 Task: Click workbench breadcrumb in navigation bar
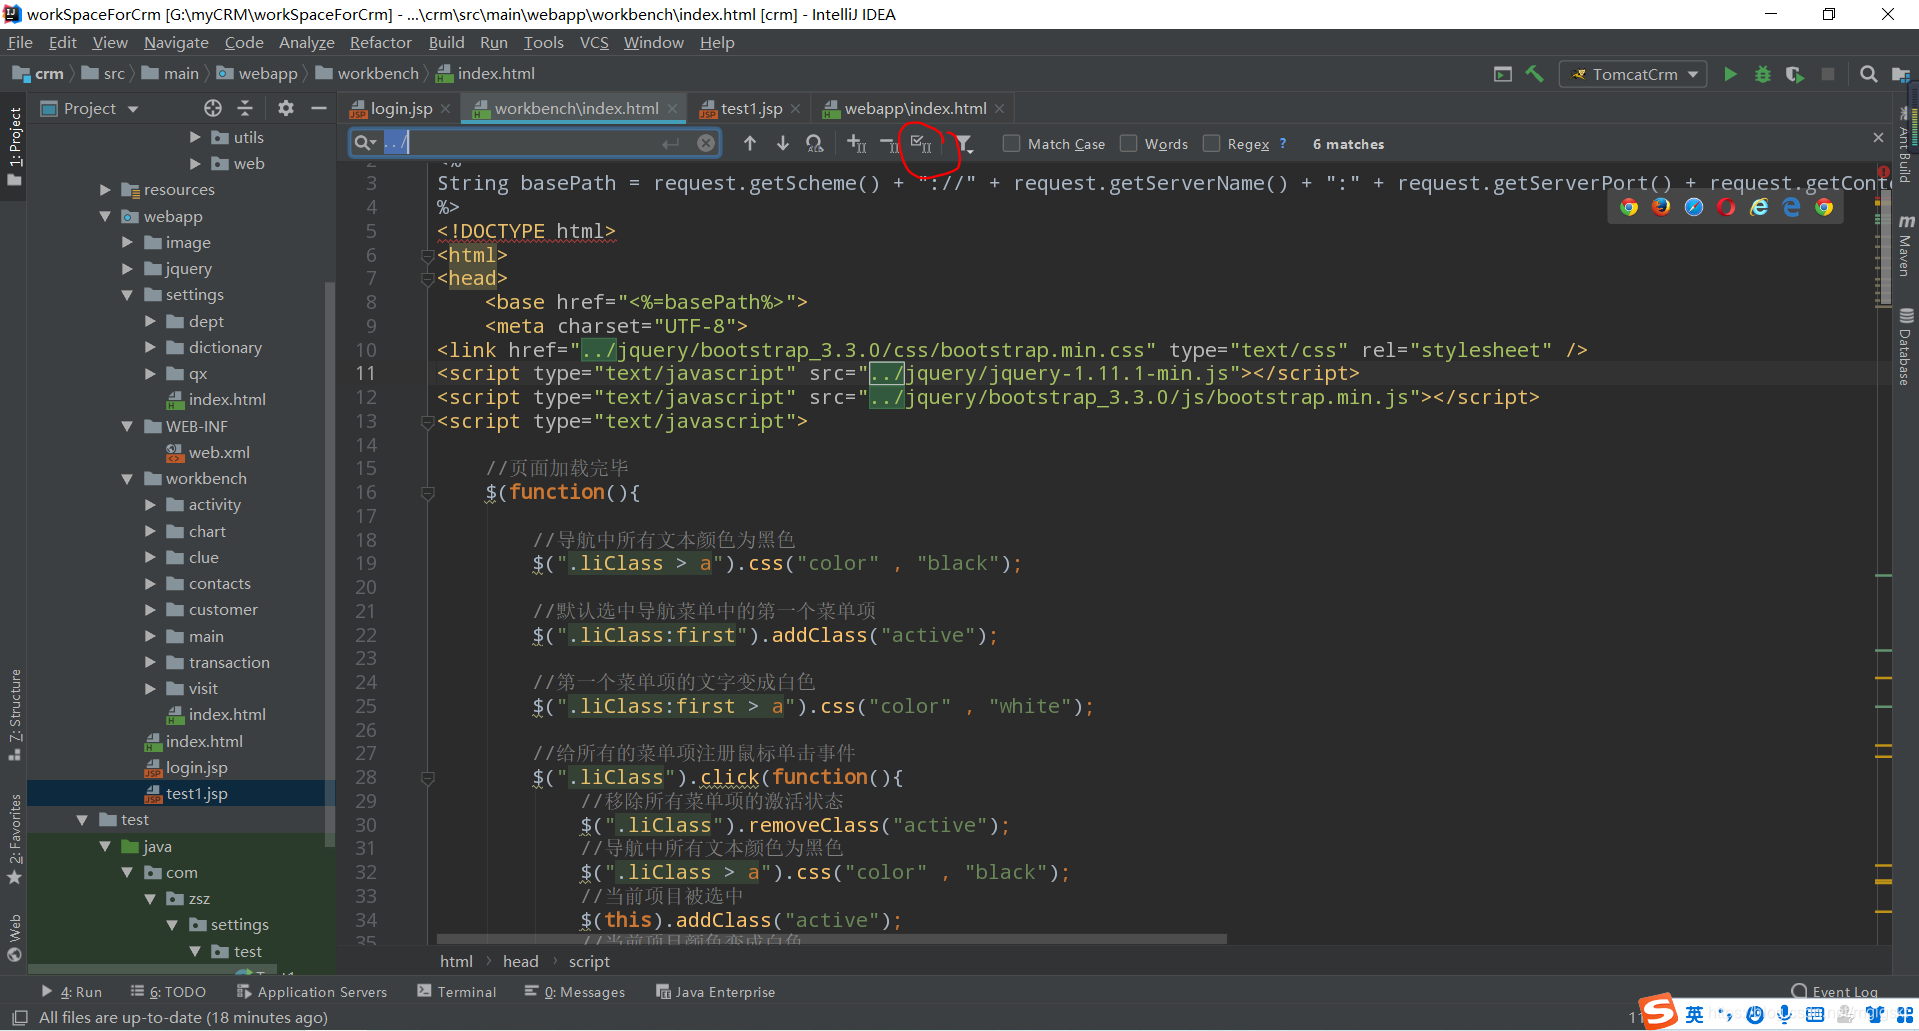(367, 73)
